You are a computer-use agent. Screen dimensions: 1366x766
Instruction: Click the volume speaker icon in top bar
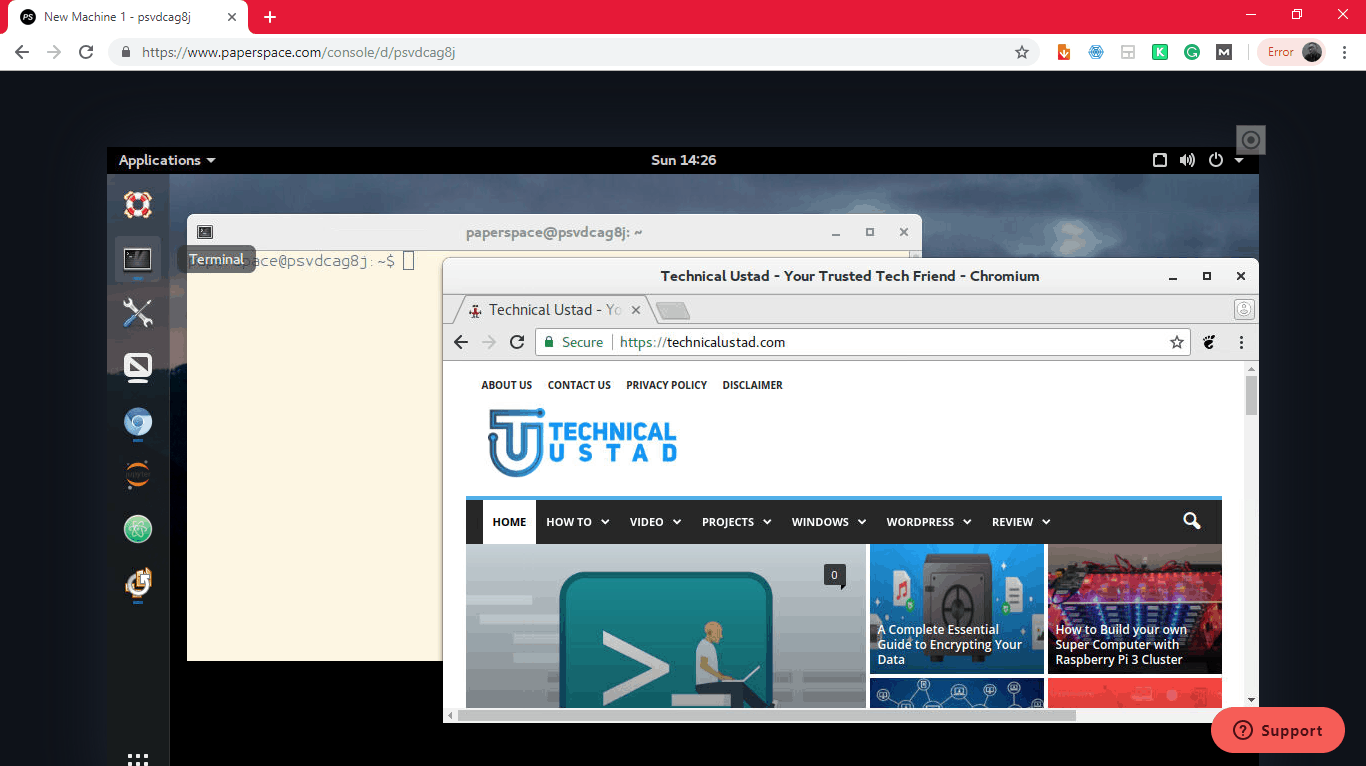pos(1187,160)
